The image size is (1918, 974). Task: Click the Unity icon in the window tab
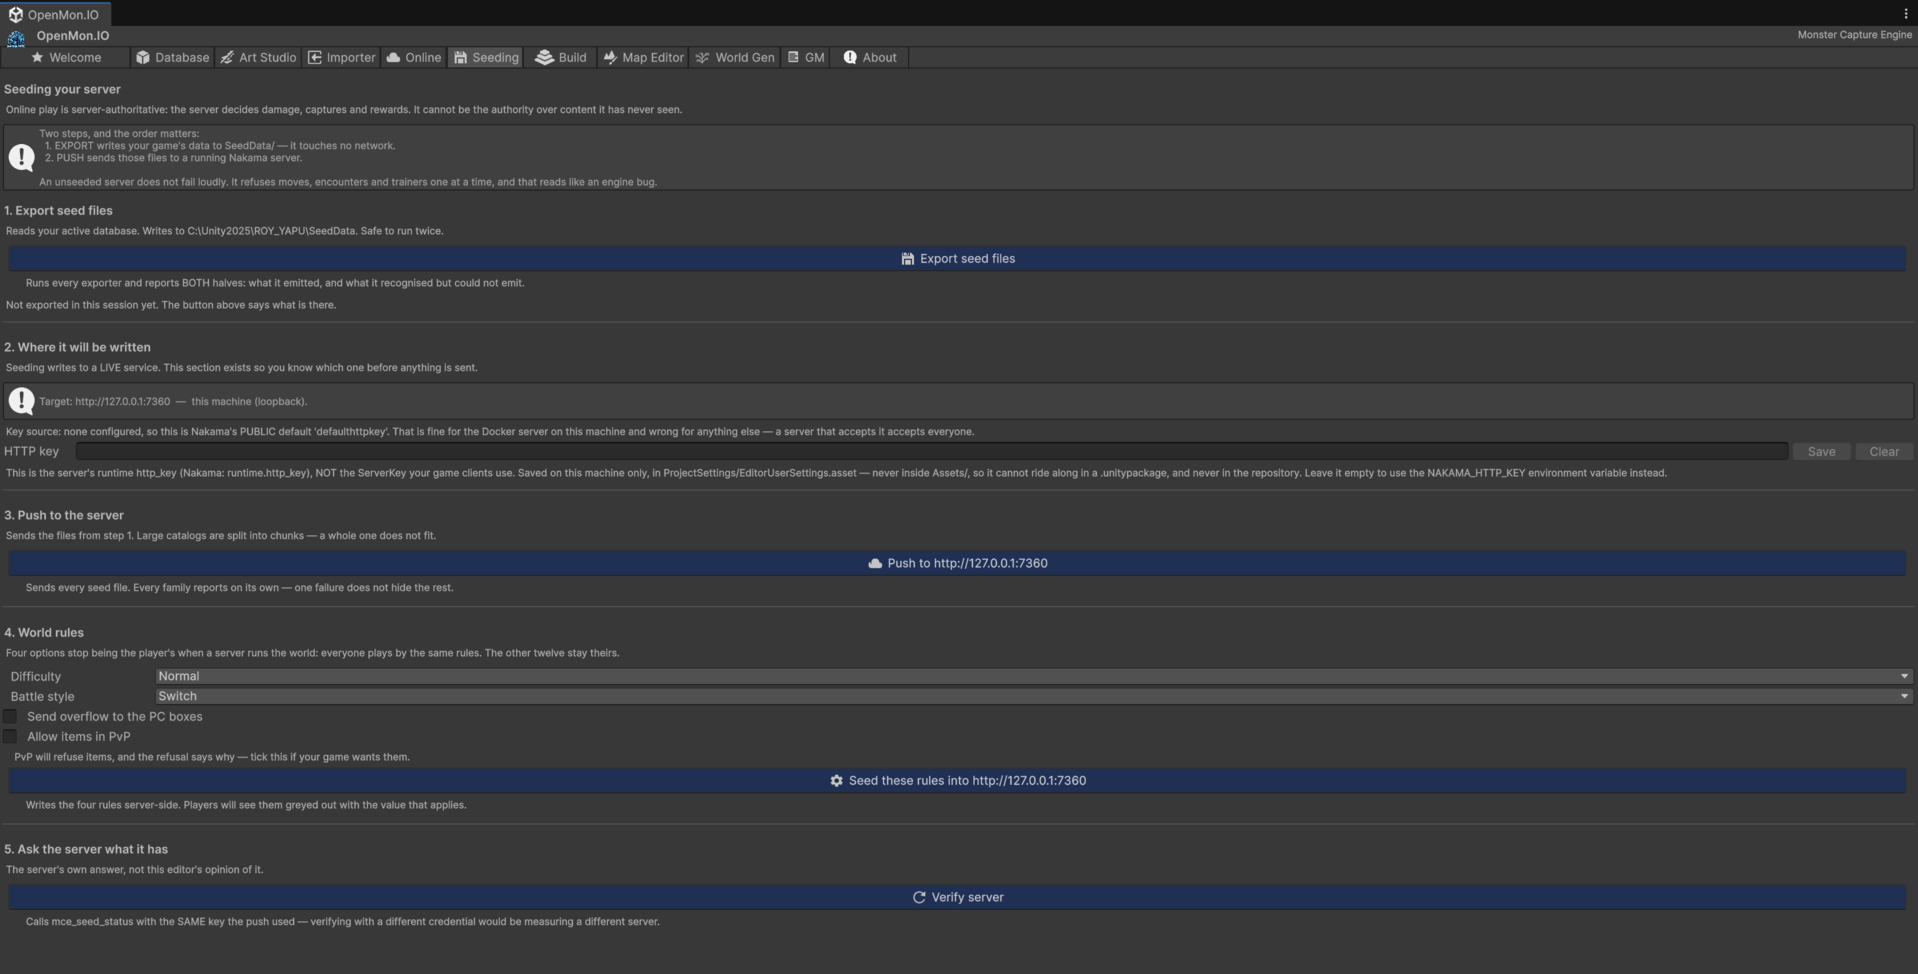15,15
